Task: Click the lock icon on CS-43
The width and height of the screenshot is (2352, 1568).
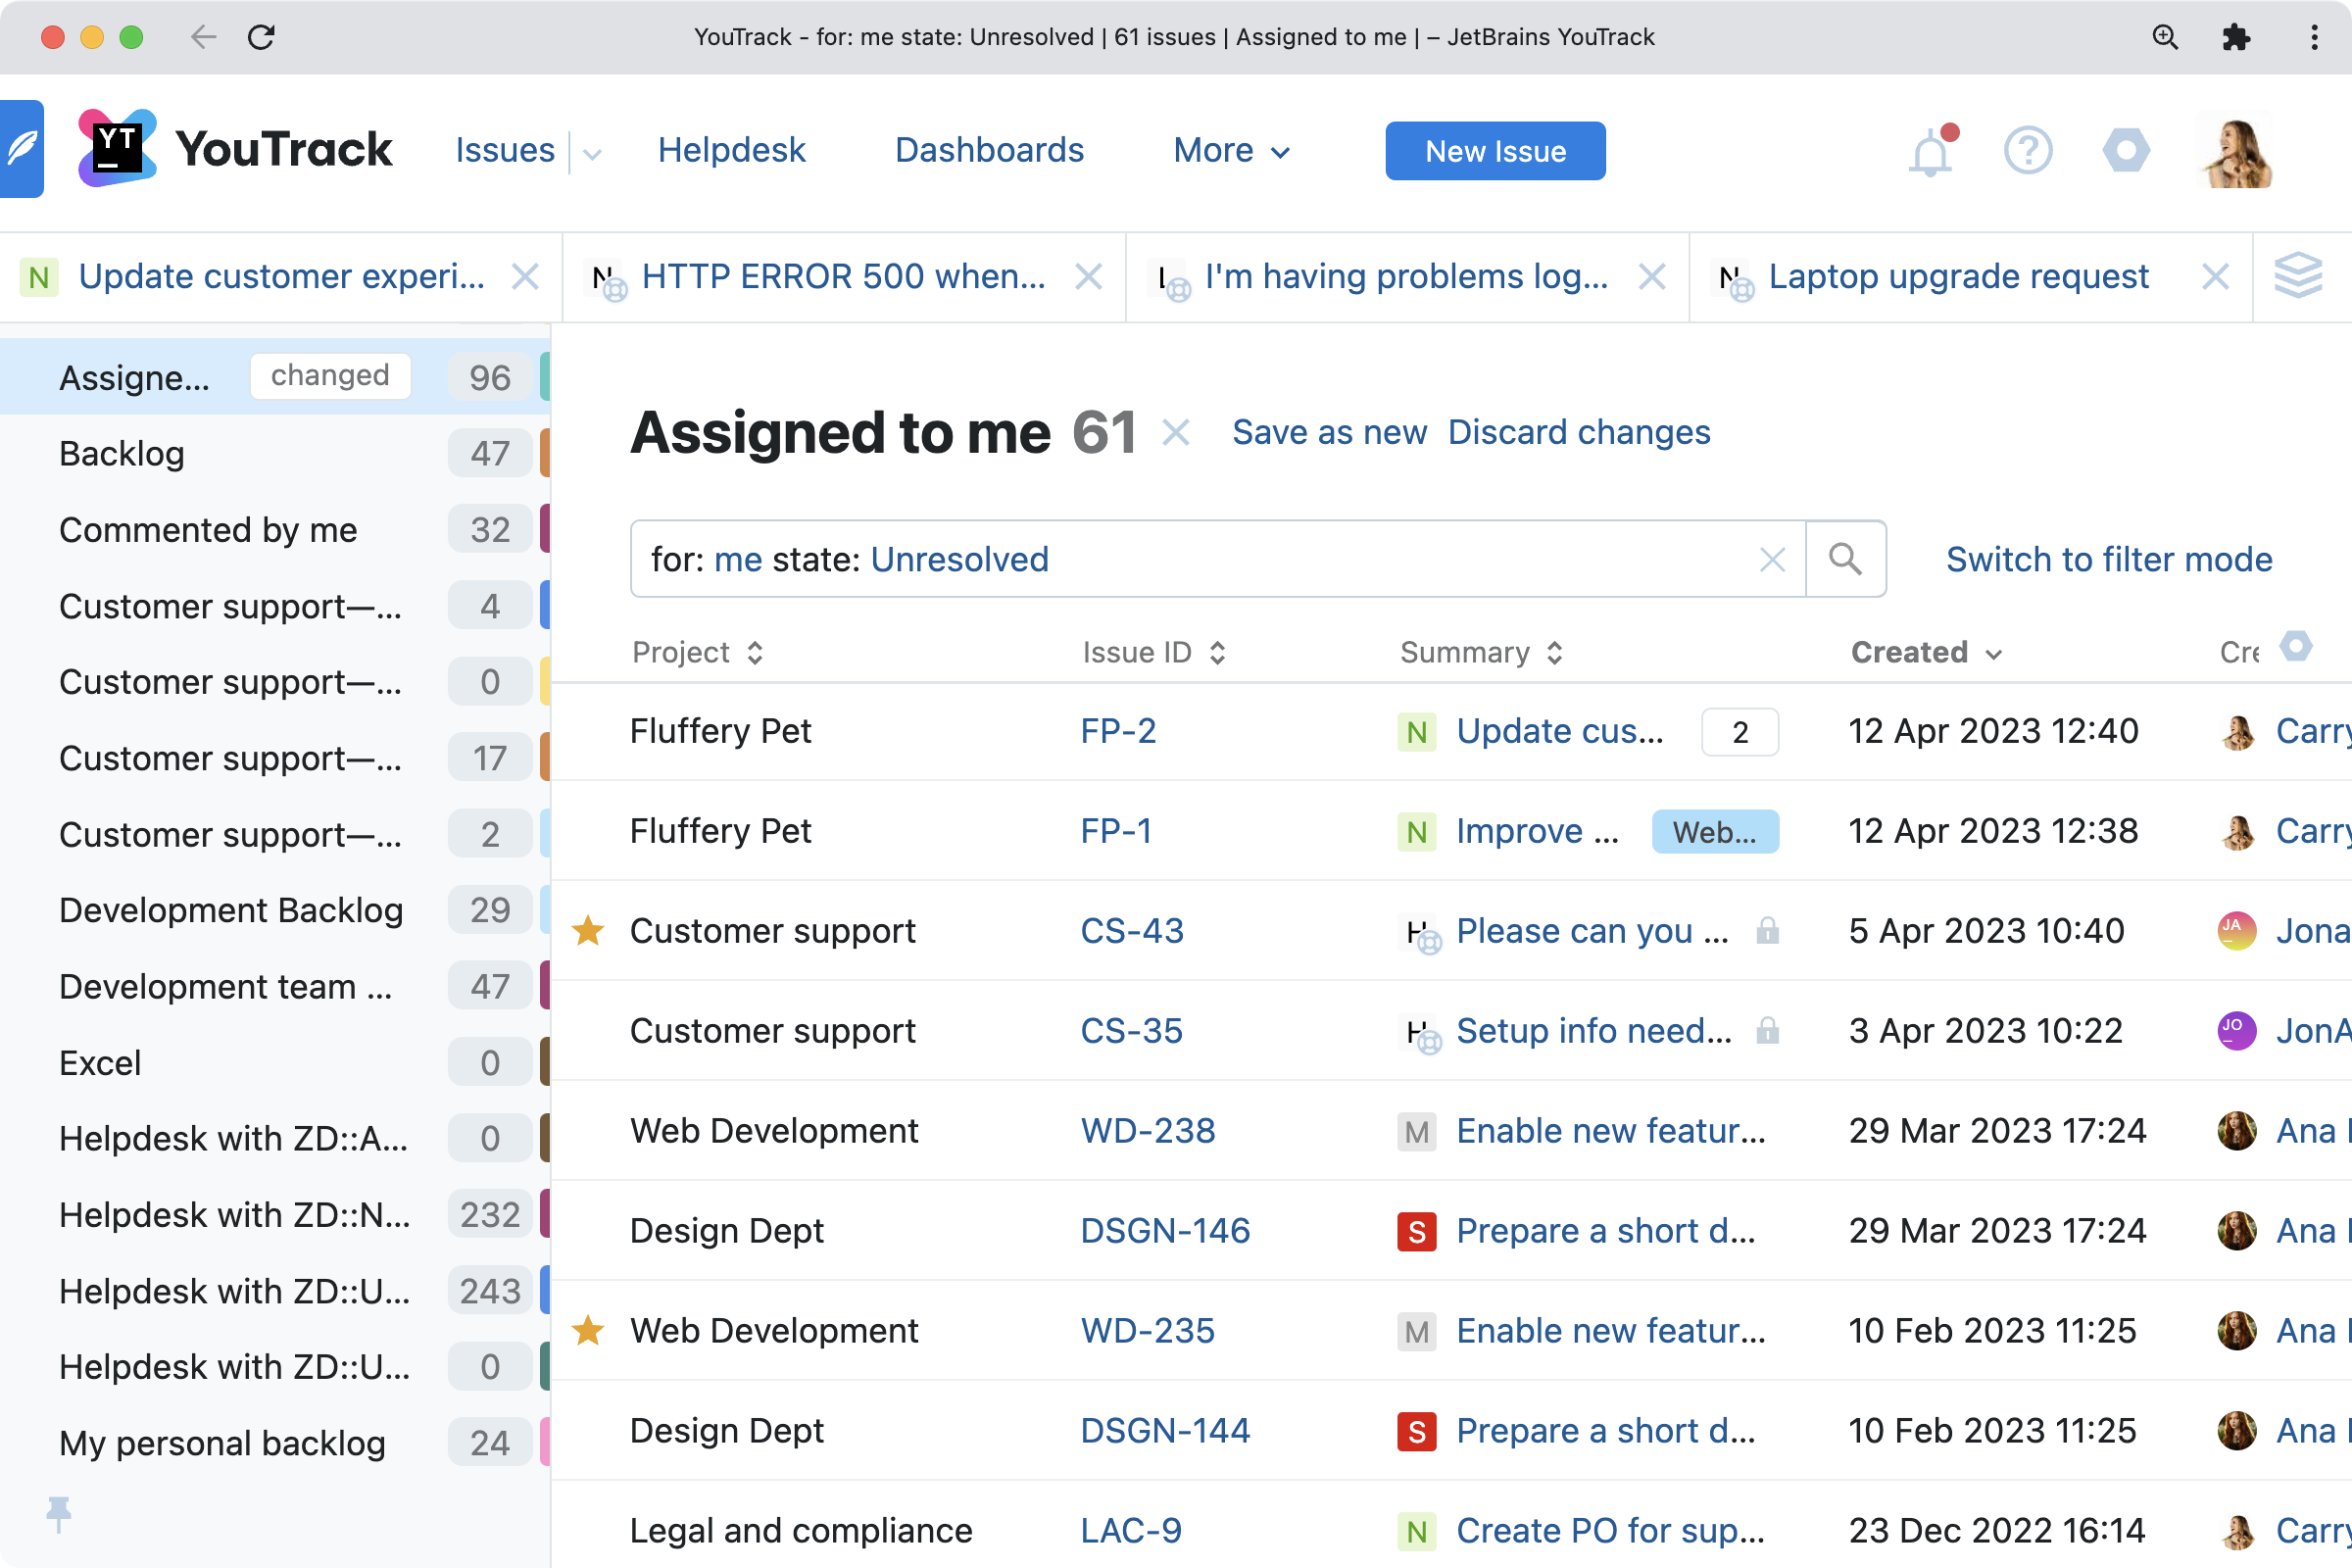Action: [1767, 931]
